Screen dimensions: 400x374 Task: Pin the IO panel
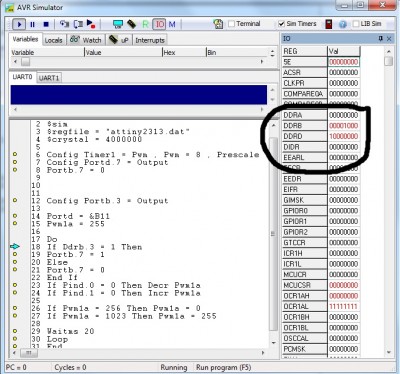(x=380, y=39)
